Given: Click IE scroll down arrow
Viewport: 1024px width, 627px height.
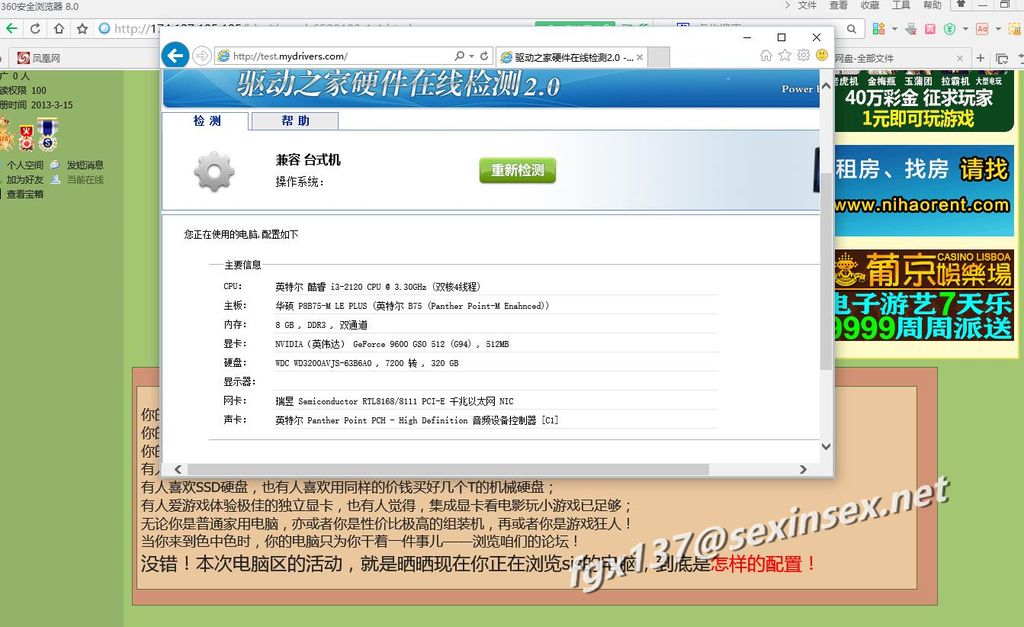Looking at the screenshot, I should click(x=826, y=446).
